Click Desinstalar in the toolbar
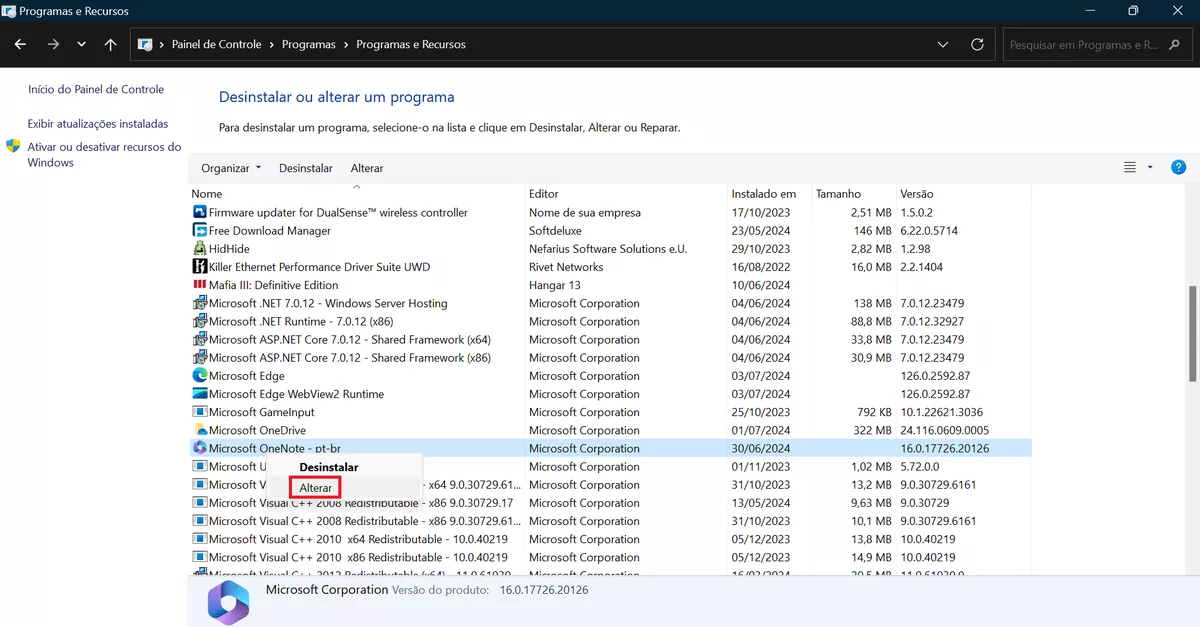 (306, 168)
